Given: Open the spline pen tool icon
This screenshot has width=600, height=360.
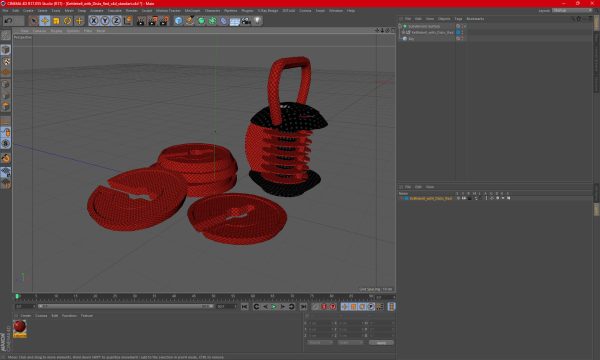Looking at the screenshot, I should point(189,21).
